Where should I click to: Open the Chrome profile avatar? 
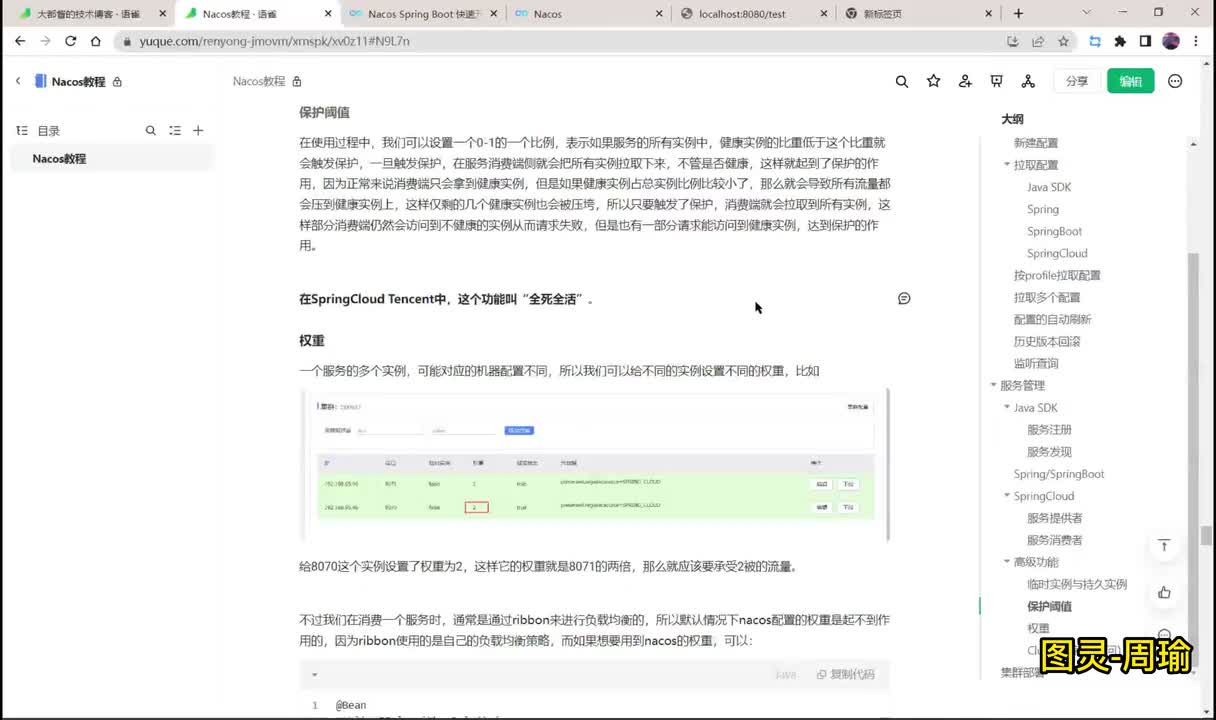1171,41
